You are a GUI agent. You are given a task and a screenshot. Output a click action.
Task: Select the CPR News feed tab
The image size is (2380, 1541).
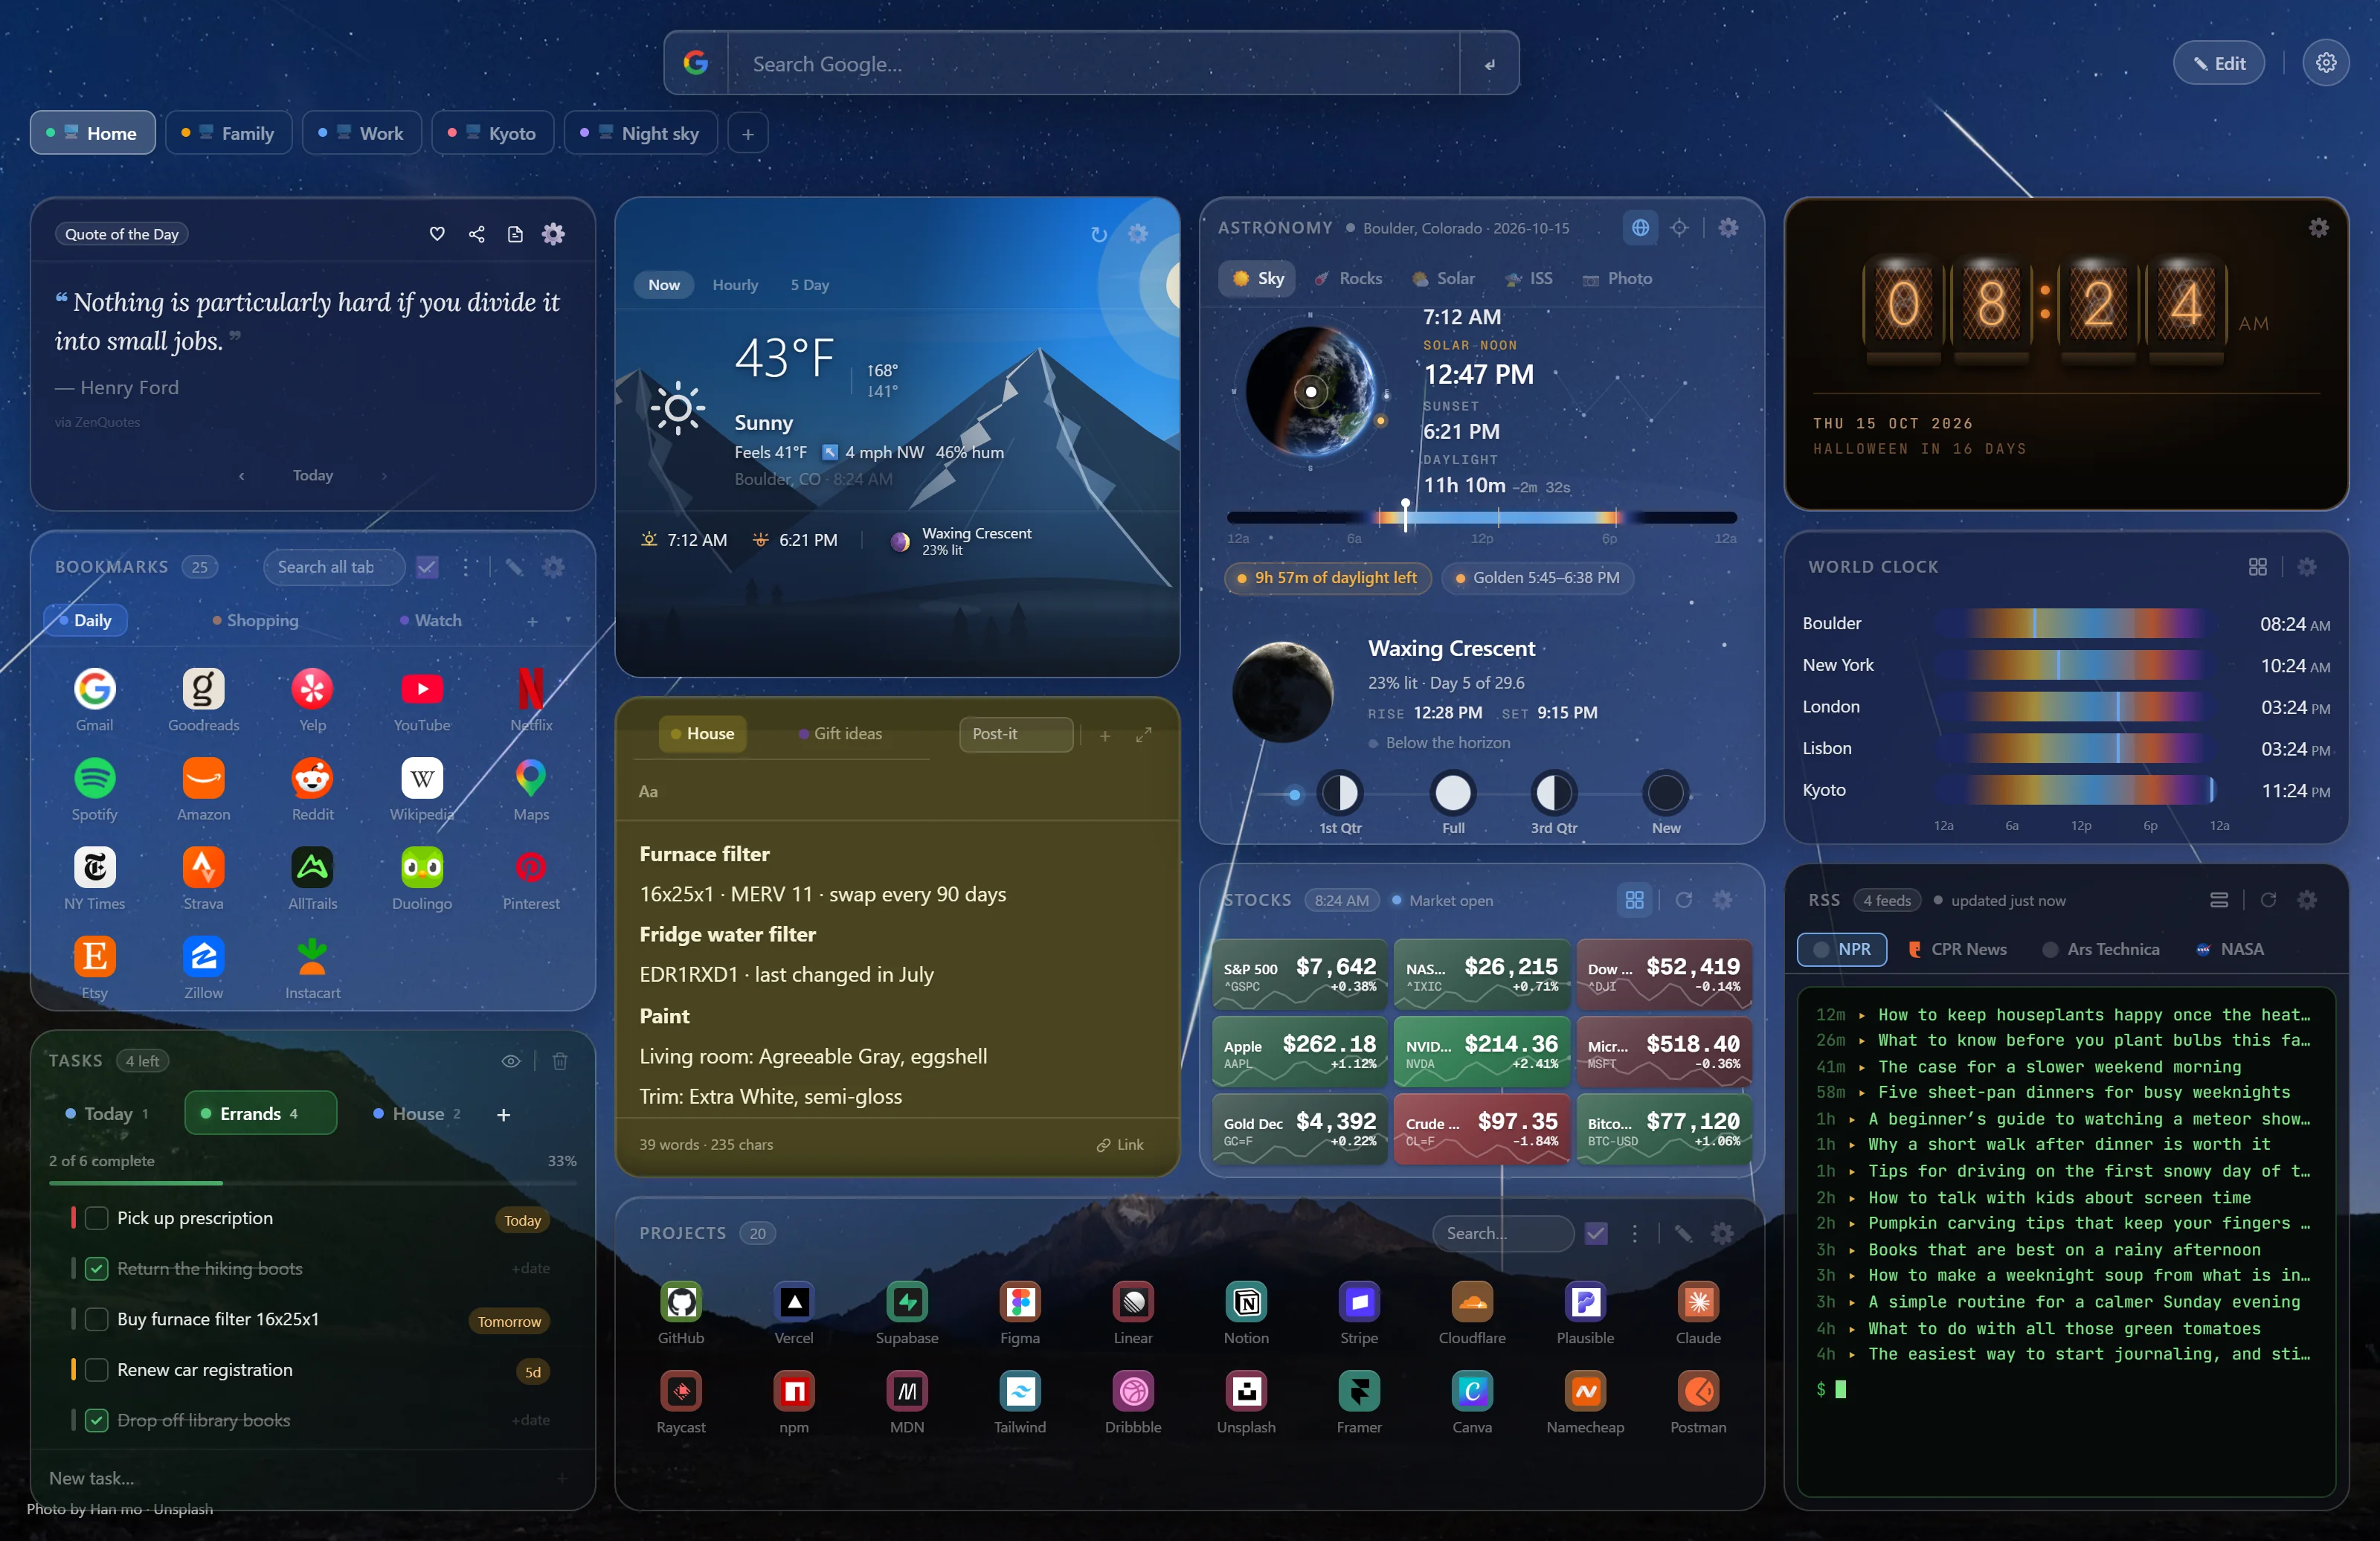click(1958, 949)
